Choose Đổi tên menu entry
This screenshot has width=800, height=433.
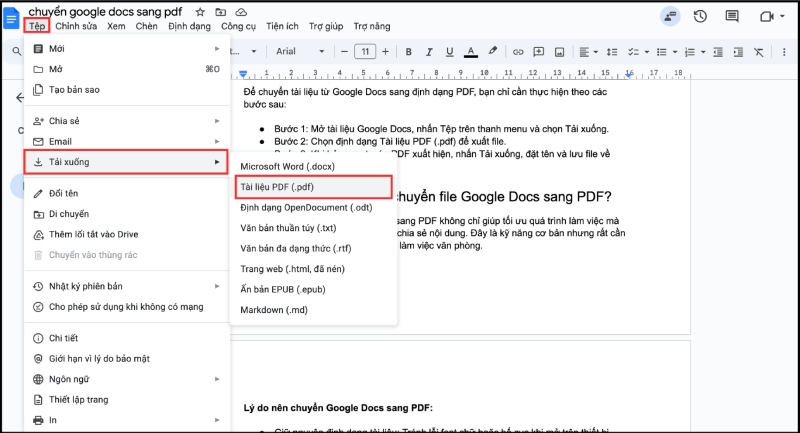[127, 193]
